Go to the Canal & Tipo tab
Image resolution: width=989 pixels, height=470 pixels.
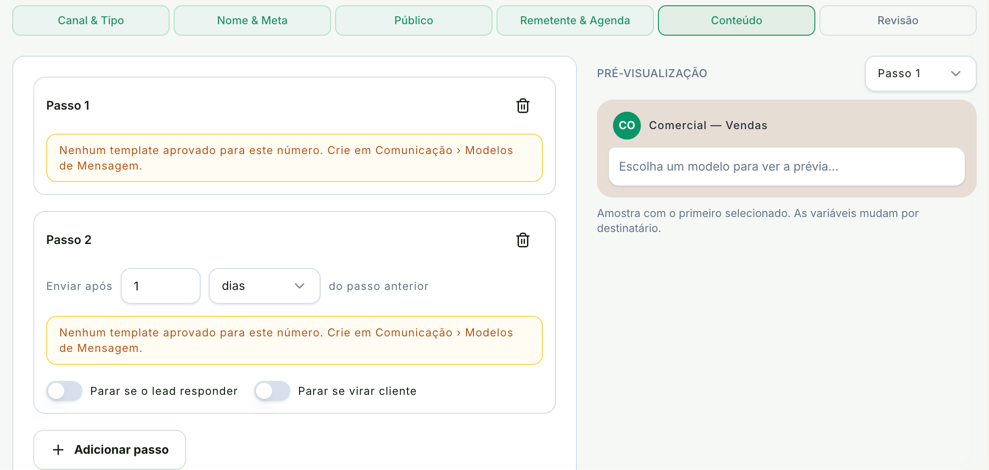click(x=91, y=20)
